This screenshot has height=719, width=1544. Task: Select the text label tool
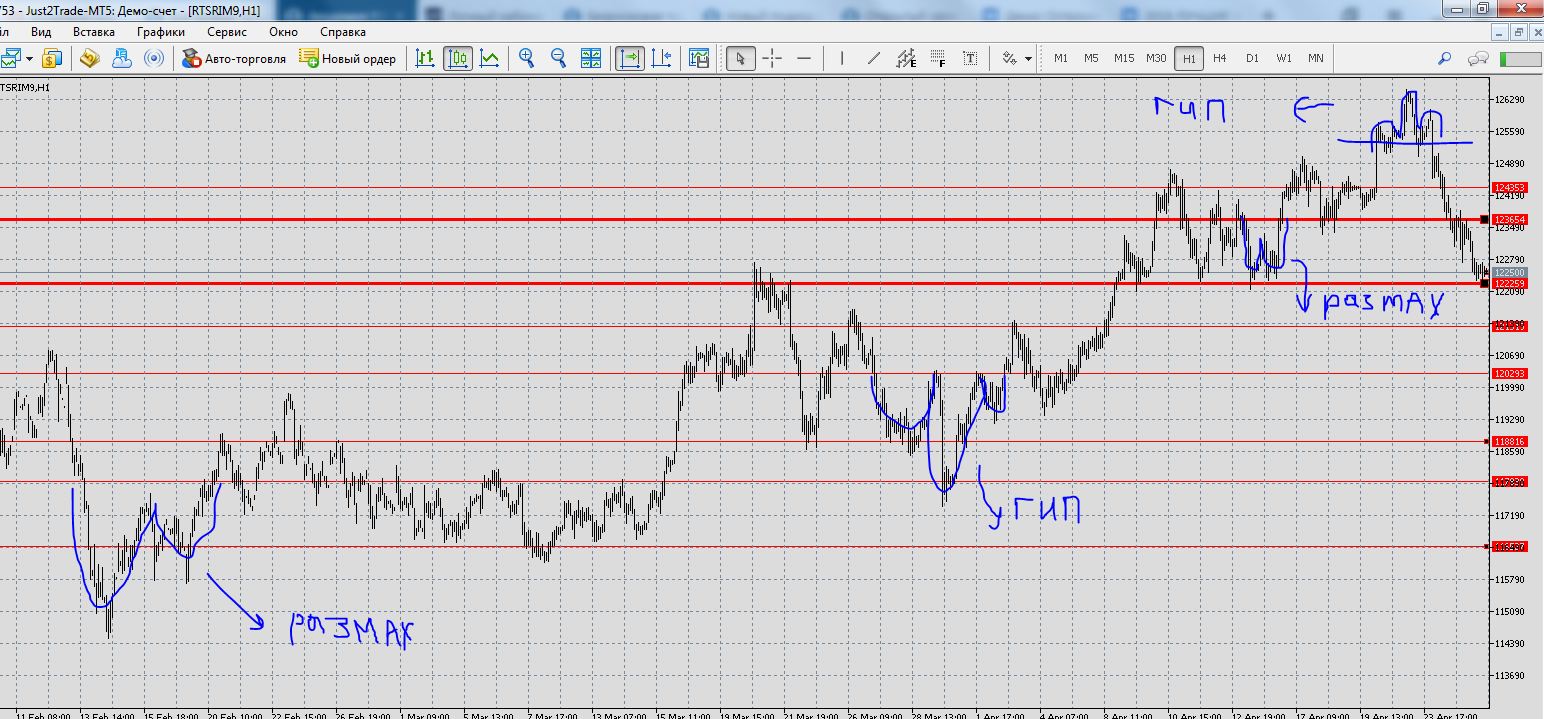[x=970, y=58]
